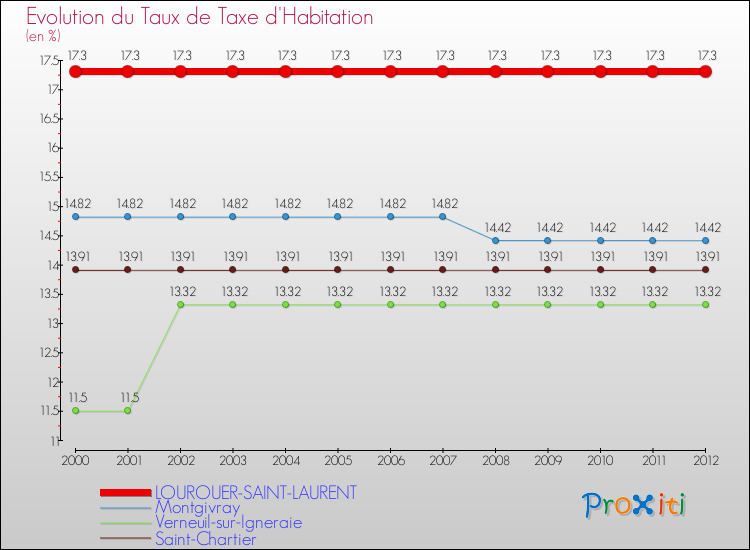Click the 2011 x-axis label
The image size is (750, 550).
(x=654, y=460)
